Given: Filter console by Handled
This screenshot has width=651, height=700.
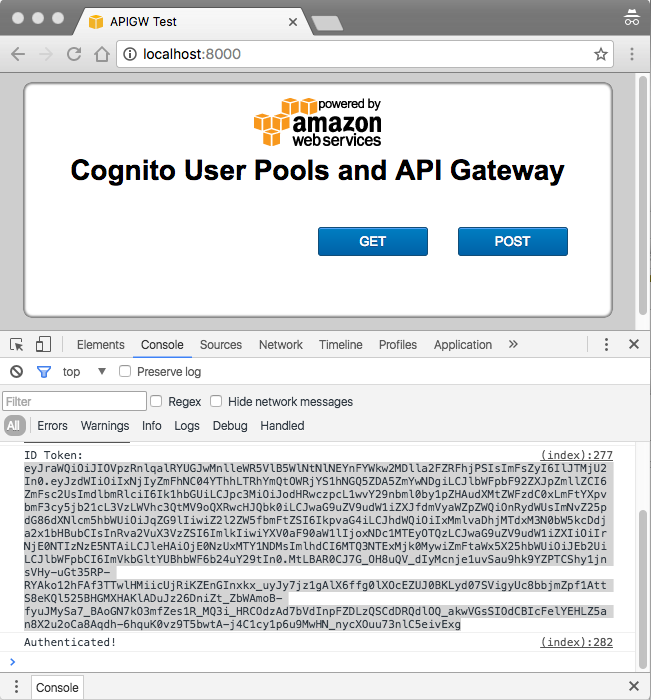Looking at the screenshot, I should [x=282, y=425].
